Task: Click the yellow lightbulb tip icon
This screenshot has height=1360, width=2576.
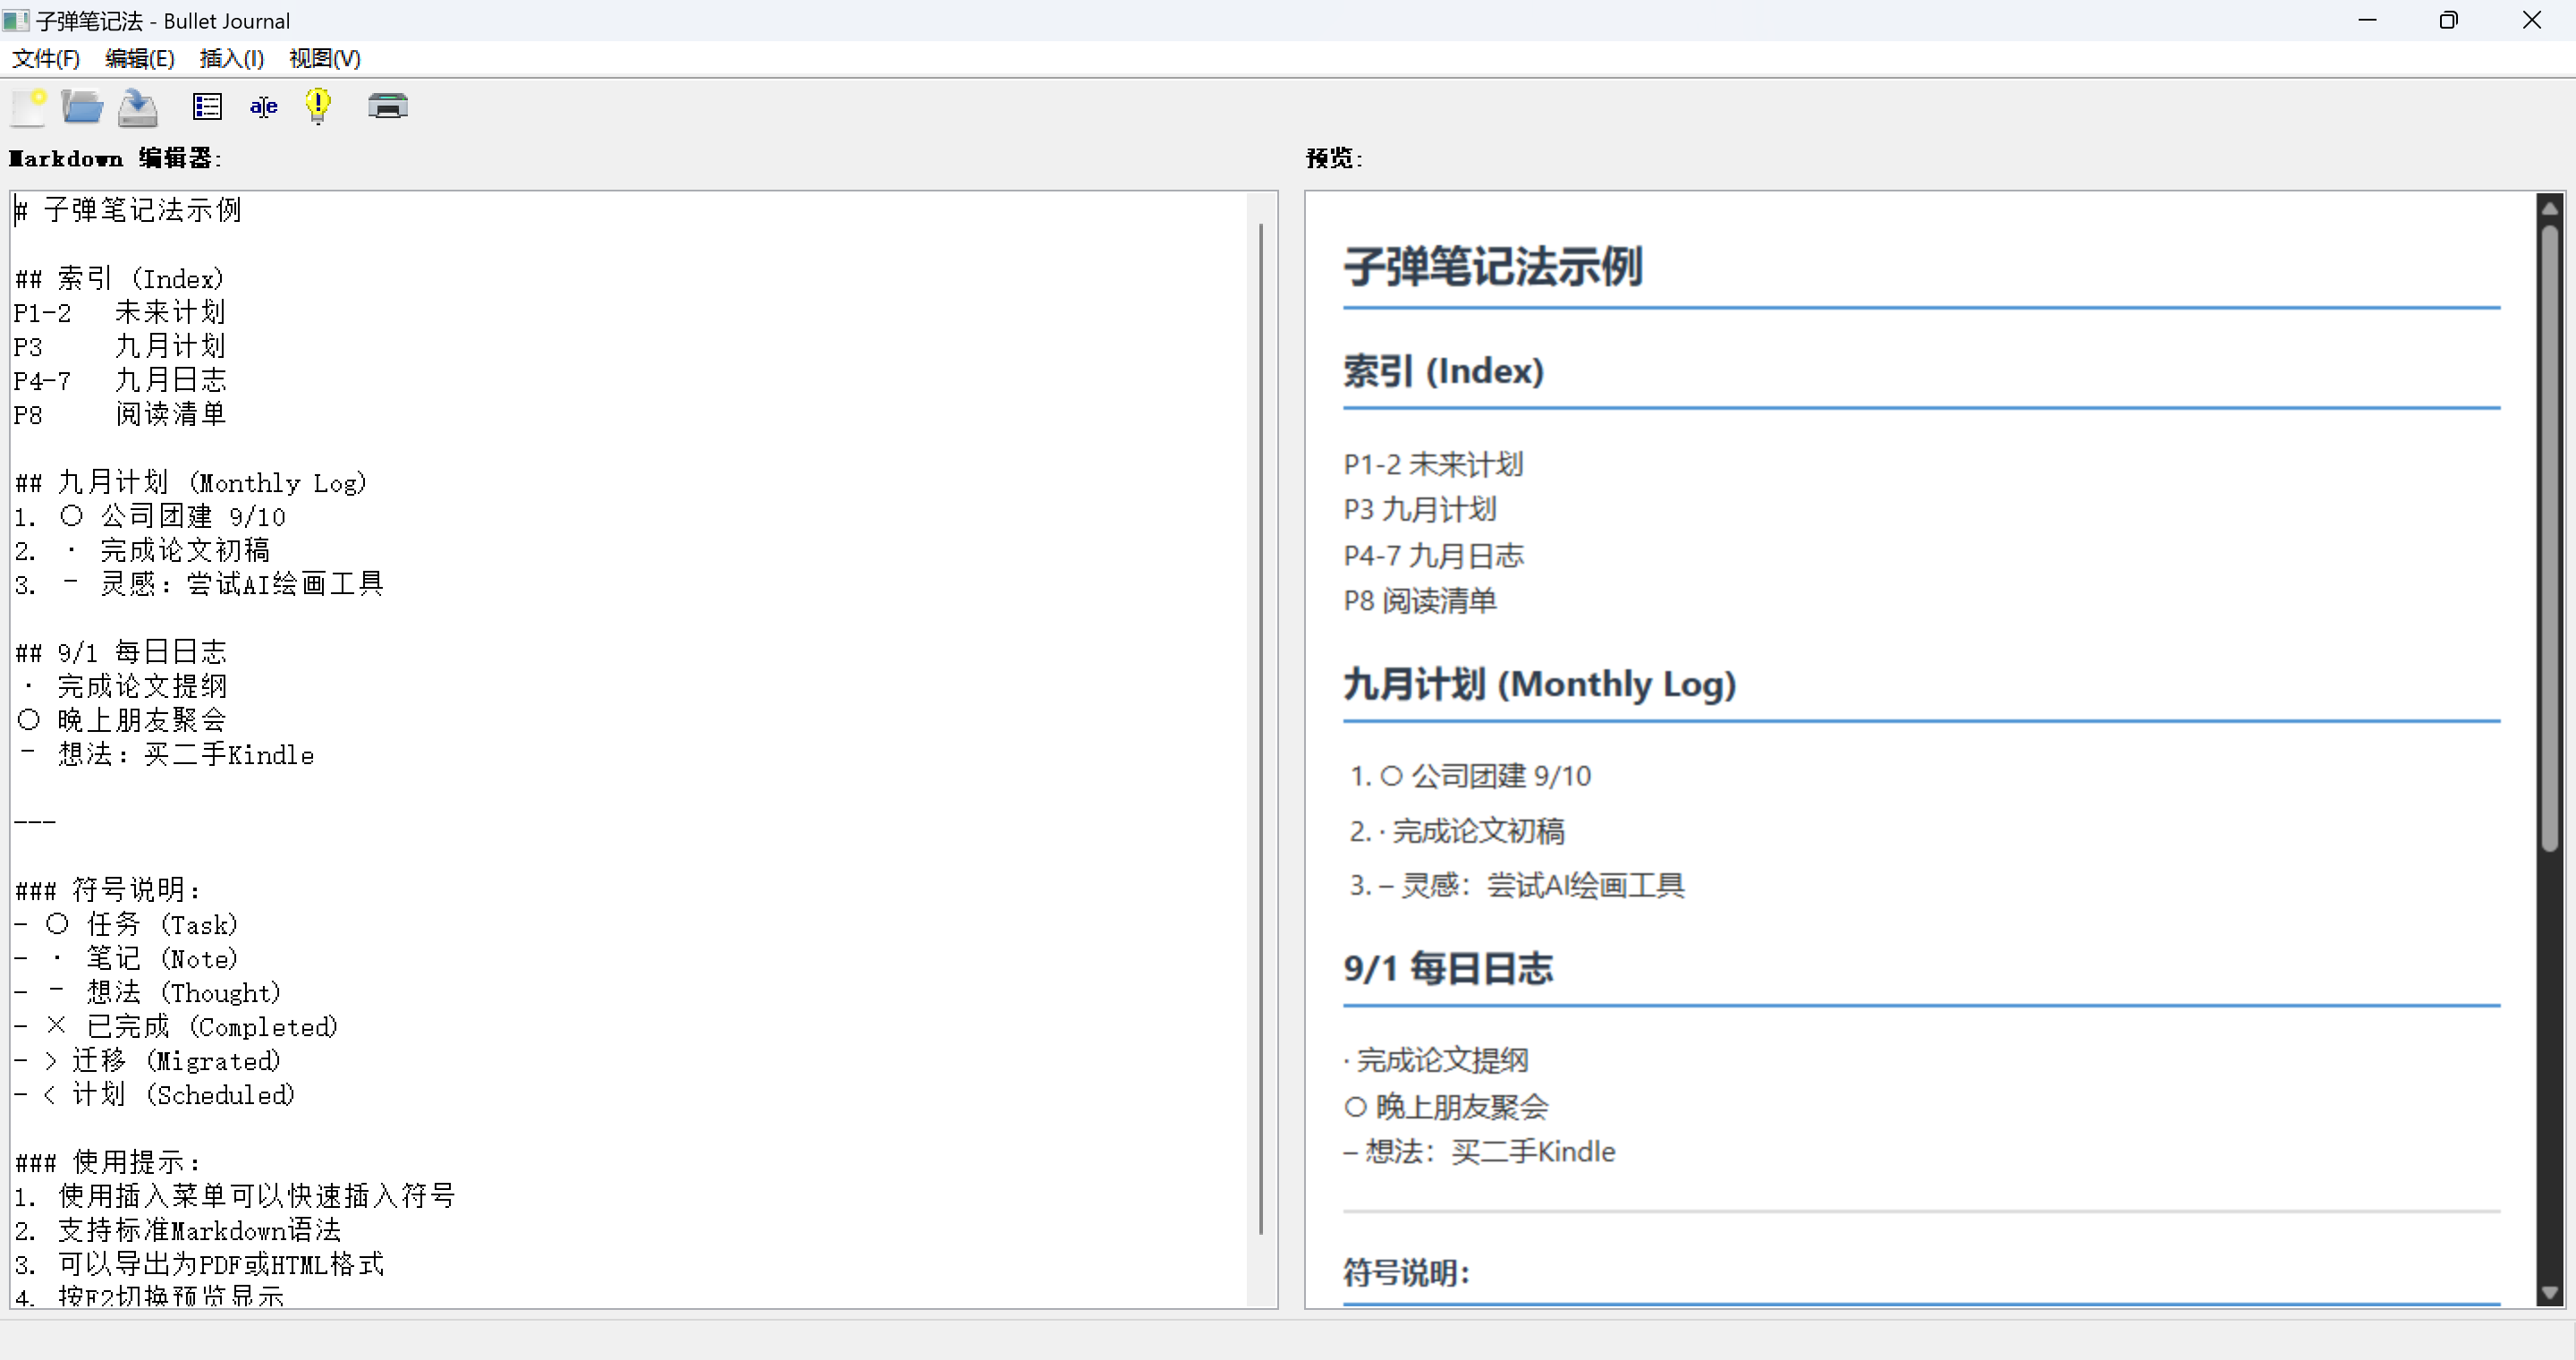Action: coord(318,106)
